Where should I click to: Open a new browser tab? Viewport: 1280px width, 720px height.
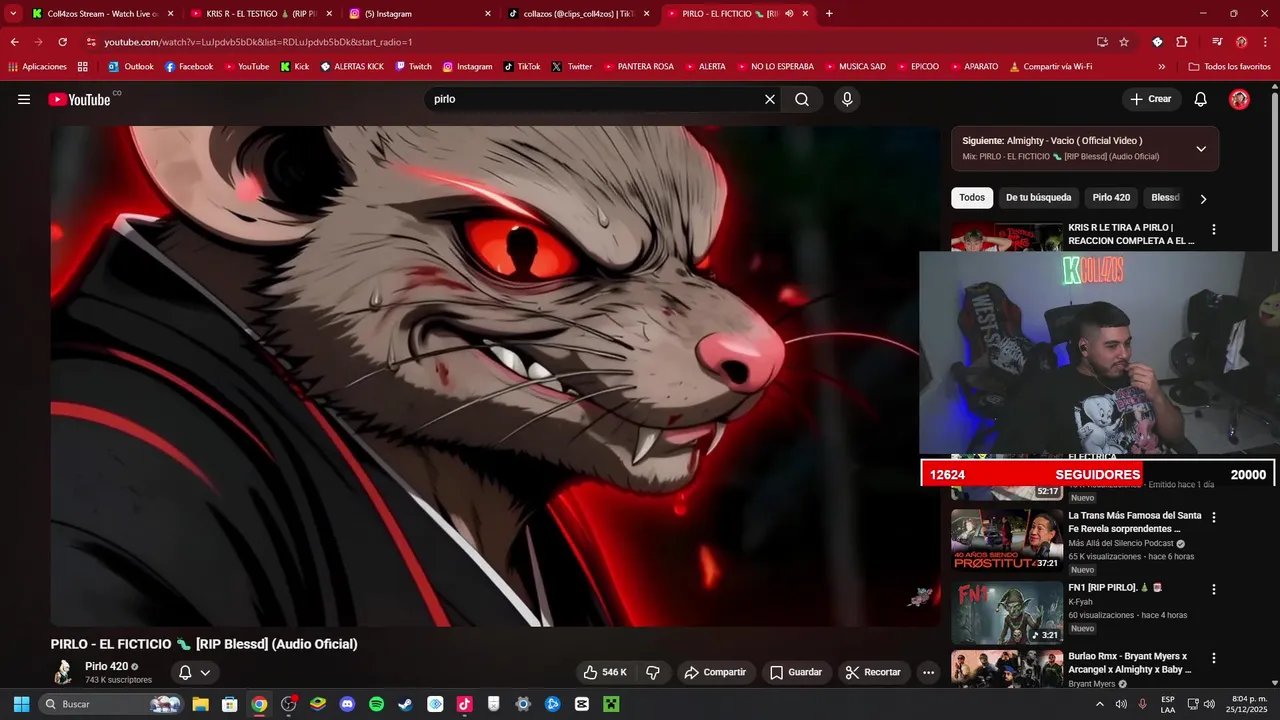click(x=829, y=14)
